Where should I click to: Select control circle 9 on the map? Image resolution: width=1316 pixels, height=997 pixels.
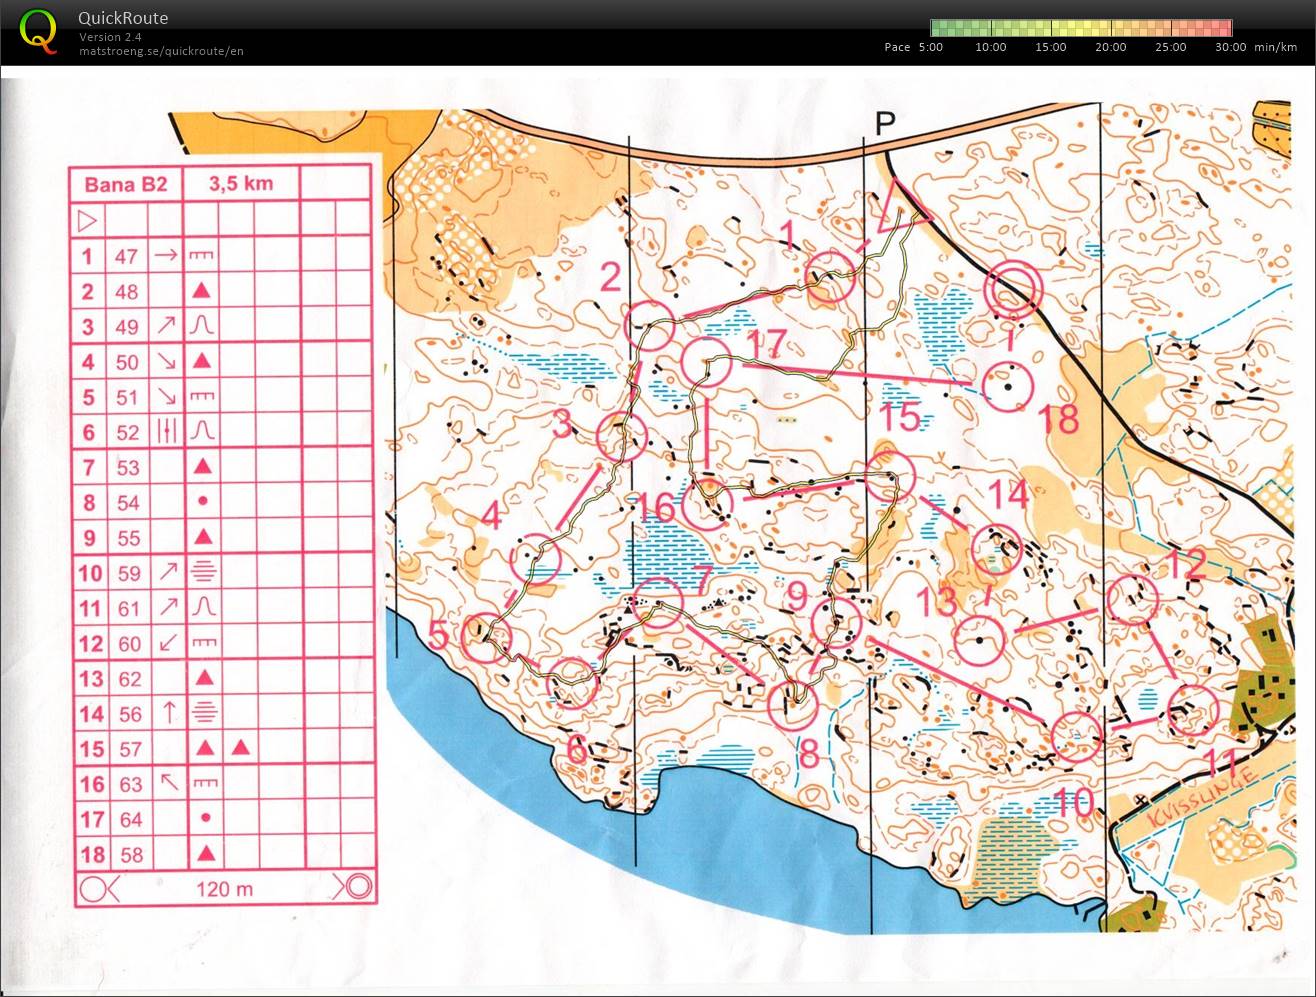(x=837, y=623)
